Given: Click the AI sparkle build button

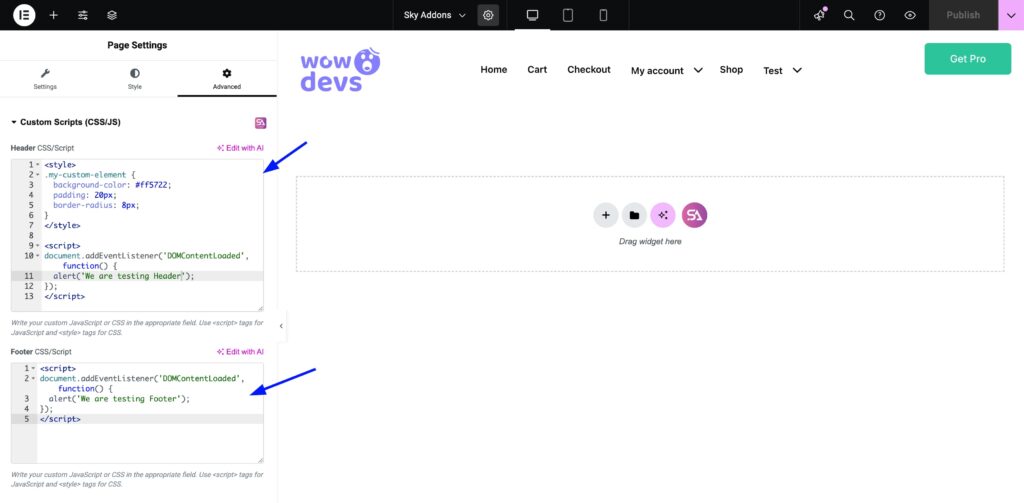Looking at the screenshot, I should [663, 215].
